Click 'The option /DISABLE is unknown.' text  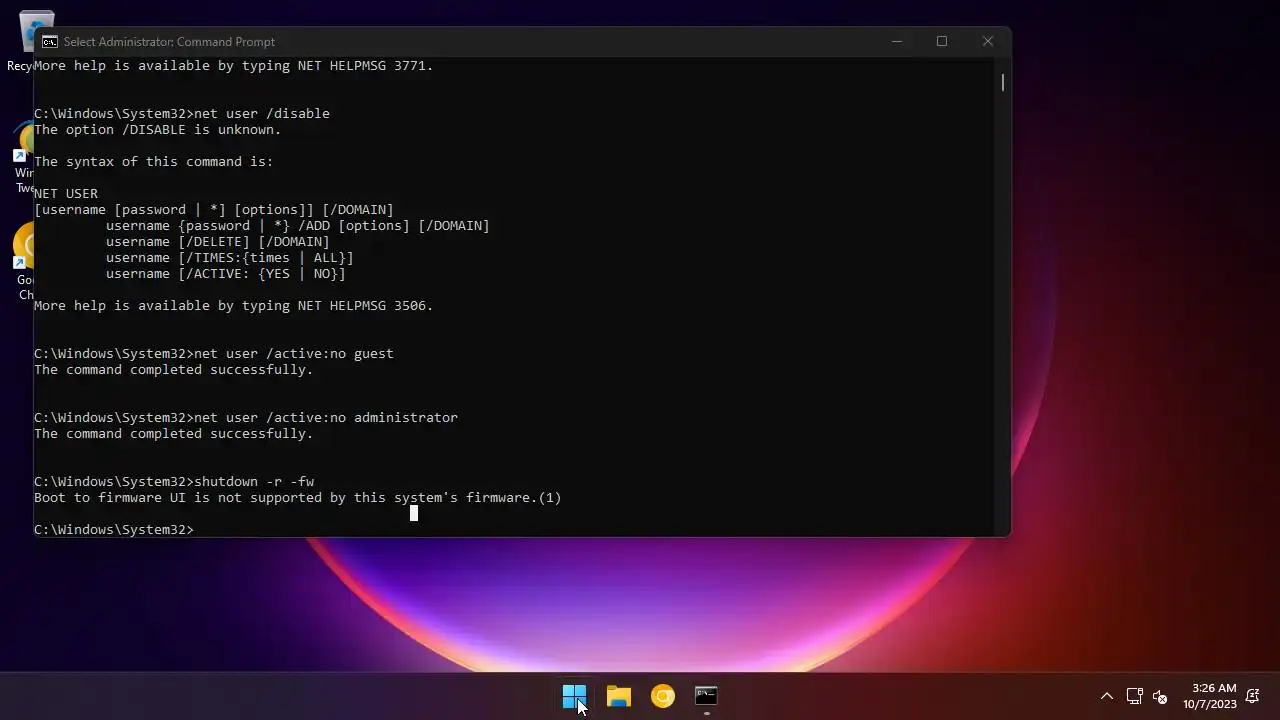tap(158, 129)
